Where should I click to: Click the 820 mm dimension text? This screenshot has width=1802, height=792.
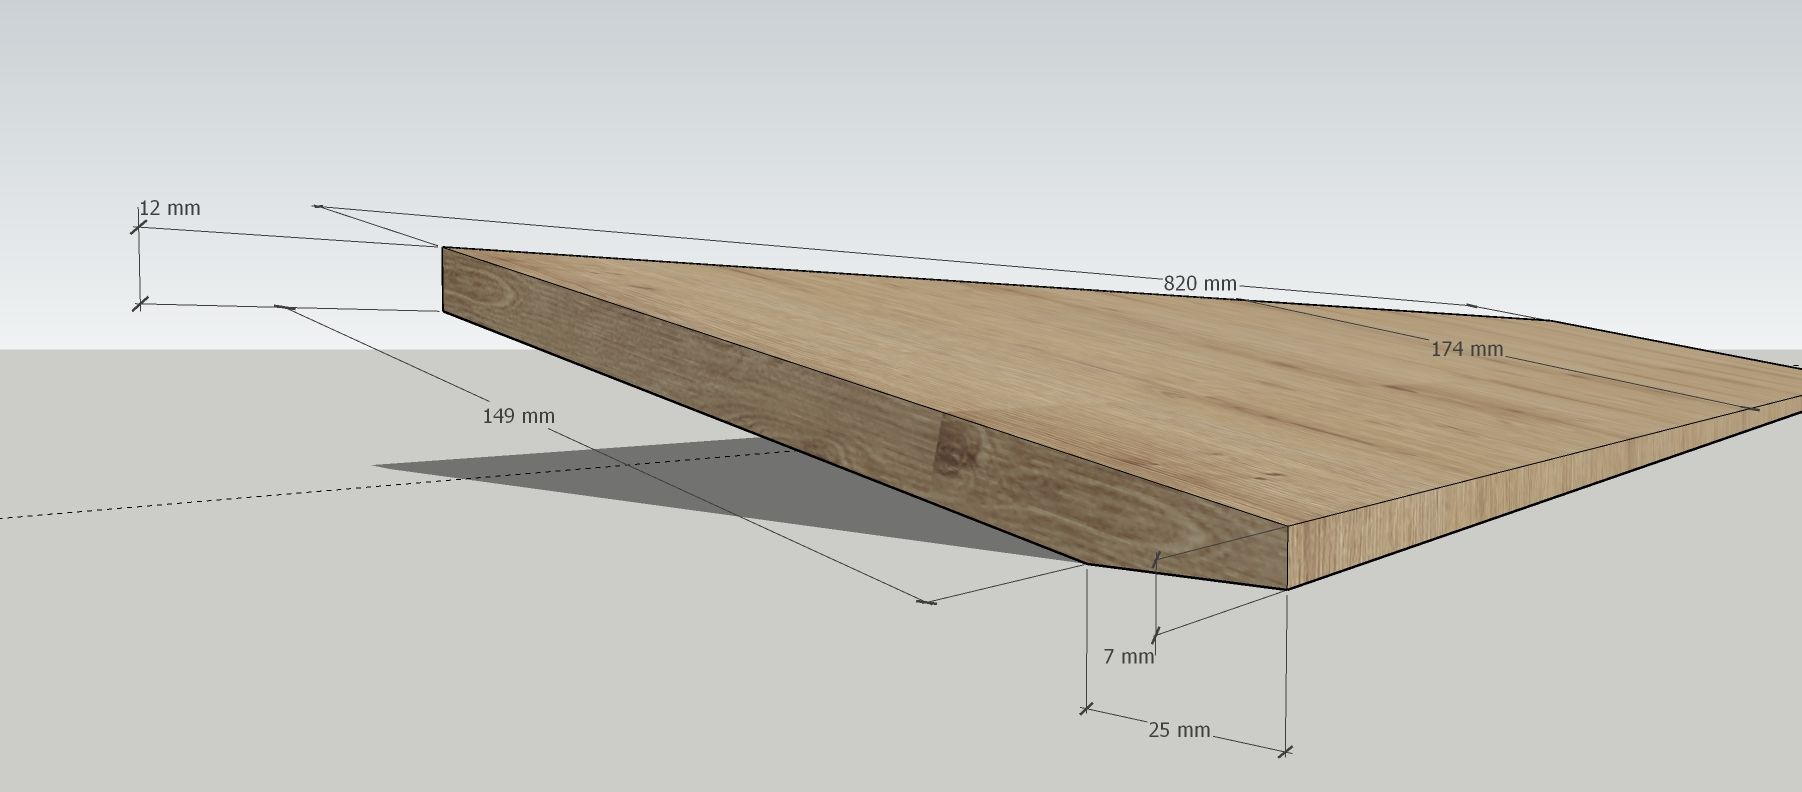pos(1200,283)
